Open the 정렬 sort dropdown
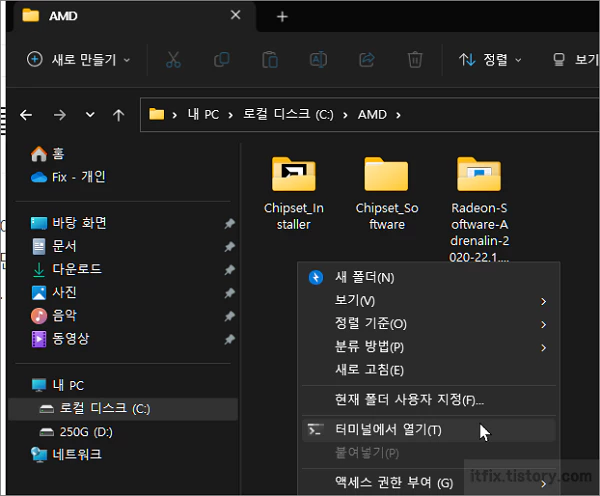600x496 pixels. (x=490, y=60)
